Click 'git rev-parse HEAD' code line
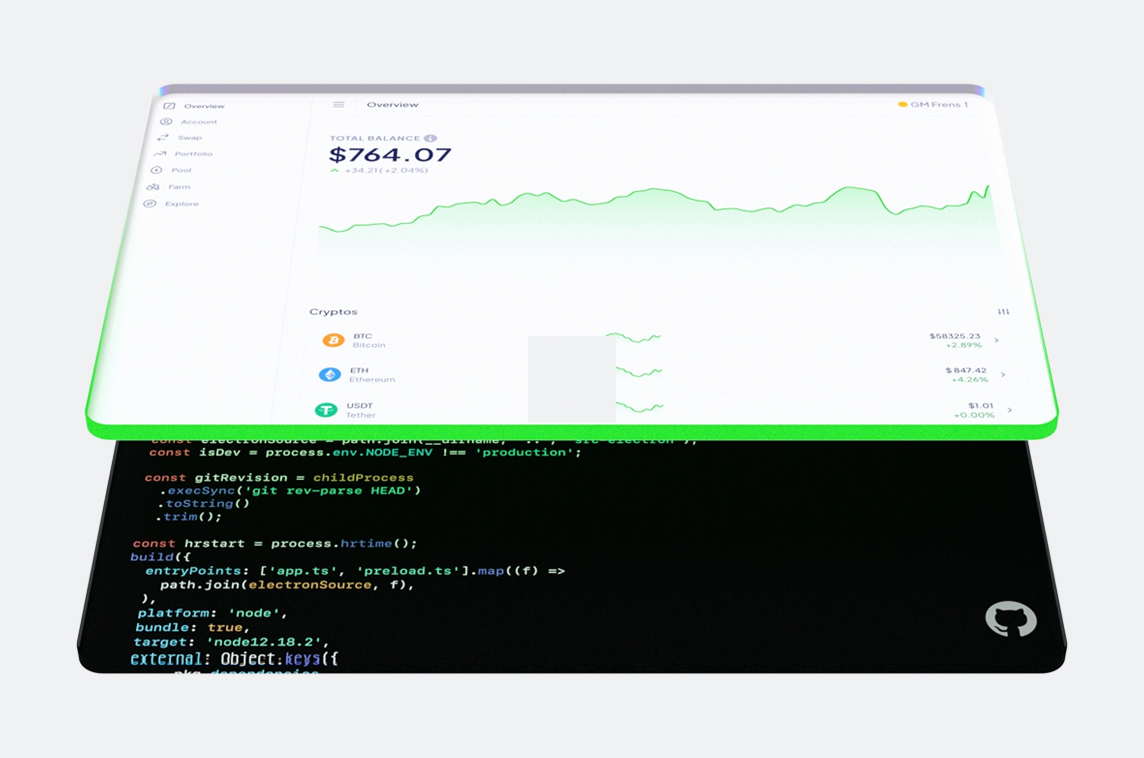Image resolution: width=1144 pixels, height=758 pixels. [290, 490]
